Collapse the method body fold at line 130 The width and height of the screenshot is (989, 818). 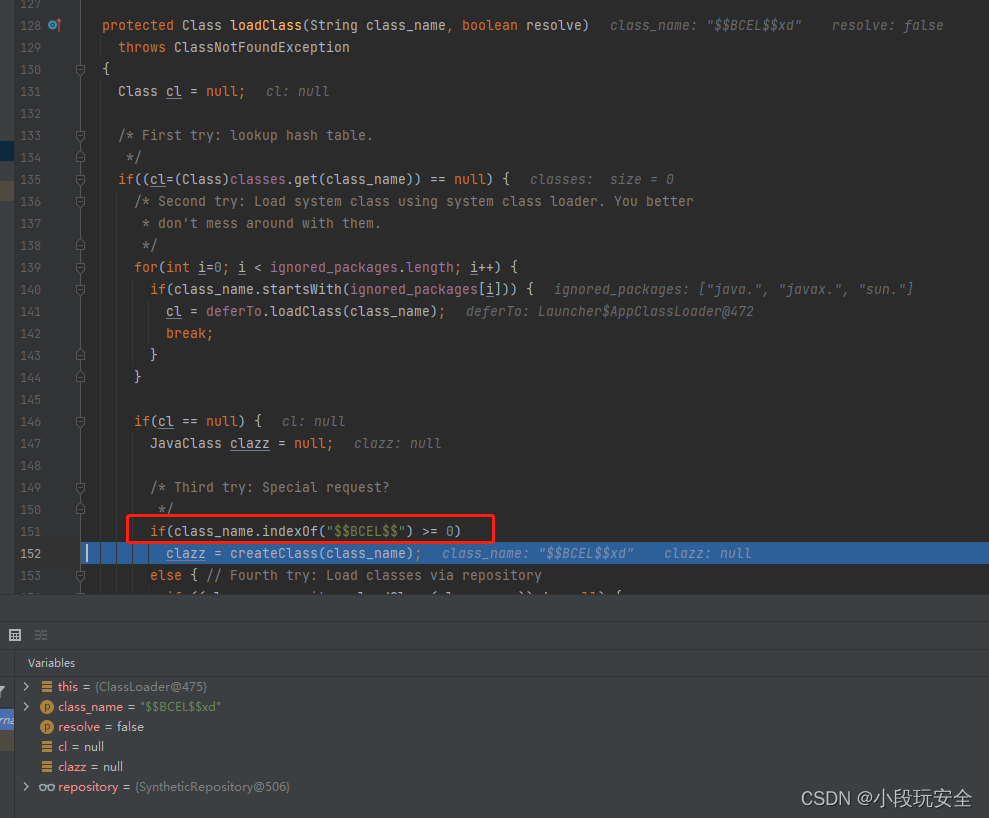[80, 69]
